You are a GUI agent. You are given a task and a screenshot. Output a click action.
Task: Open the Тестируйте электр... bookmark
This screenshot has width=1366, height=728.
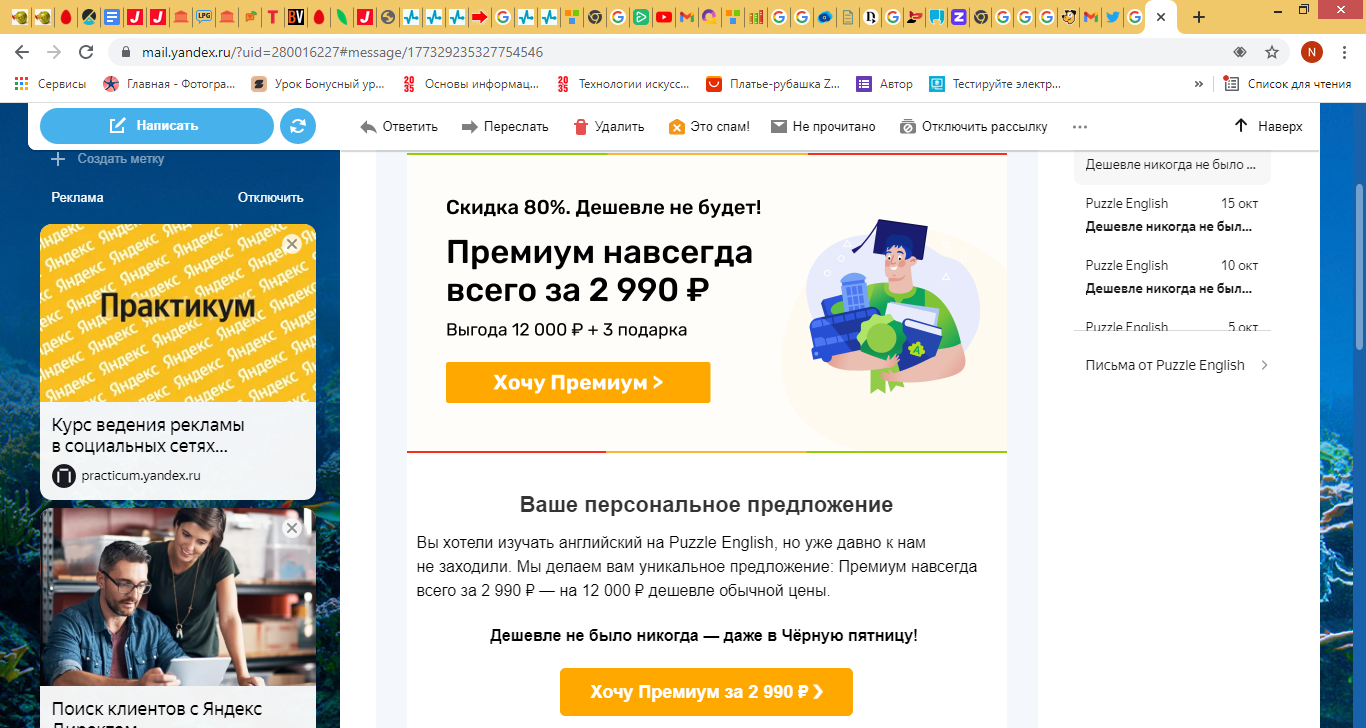coord(996,84)
